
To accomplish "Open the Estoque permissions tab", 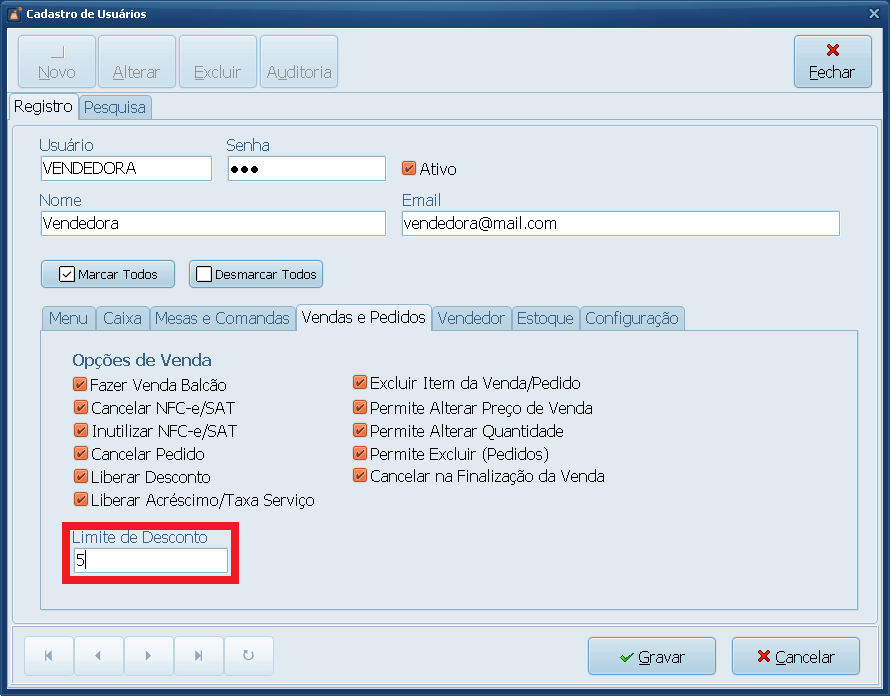I will click(545, 318).
